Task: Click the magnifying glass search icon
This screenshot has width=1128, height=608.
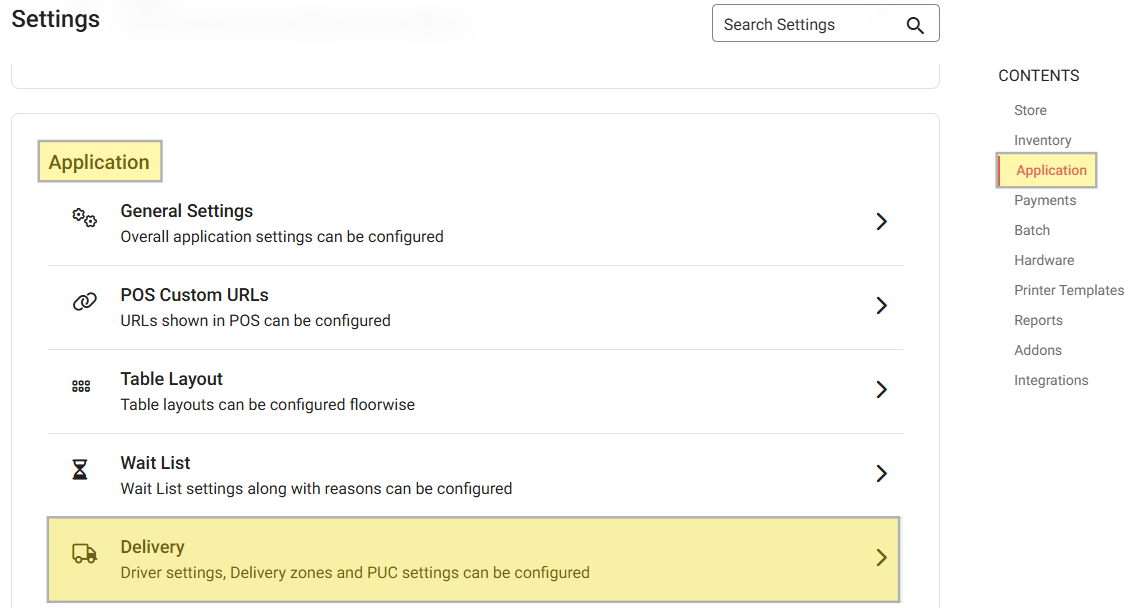Action: click(x=914, y=25)
